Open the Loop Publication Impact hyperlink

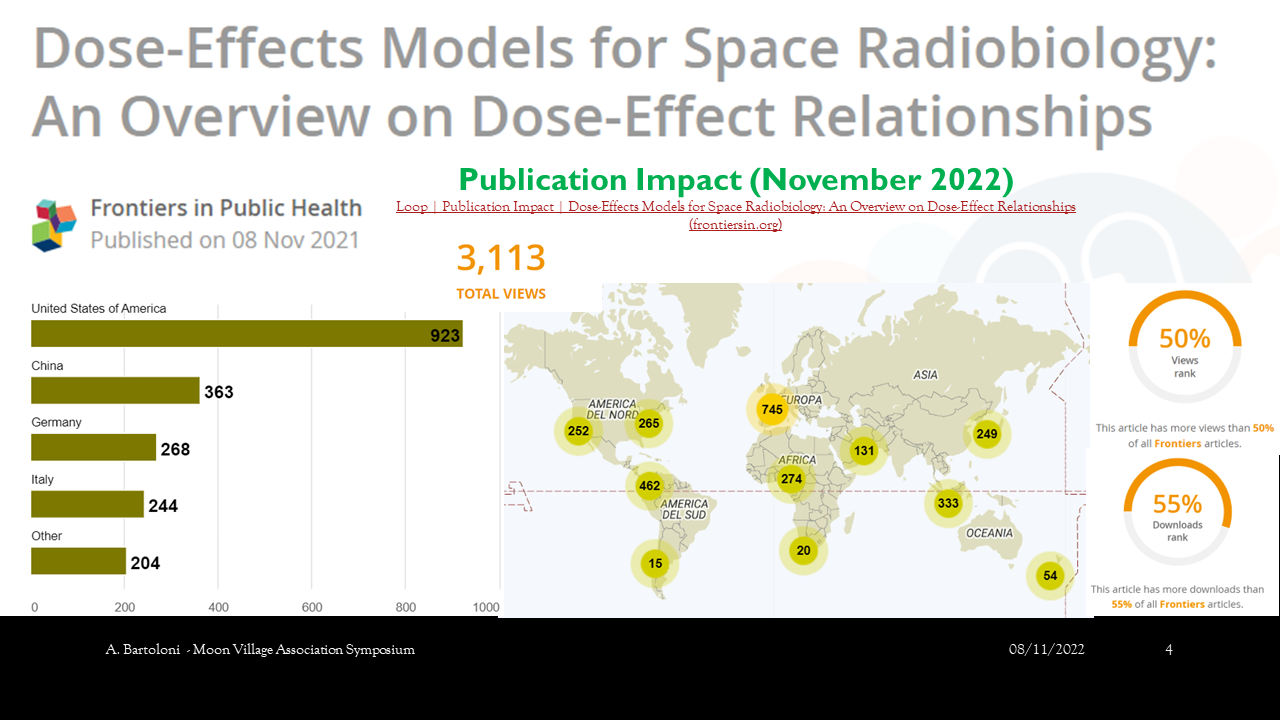(736, 215)
